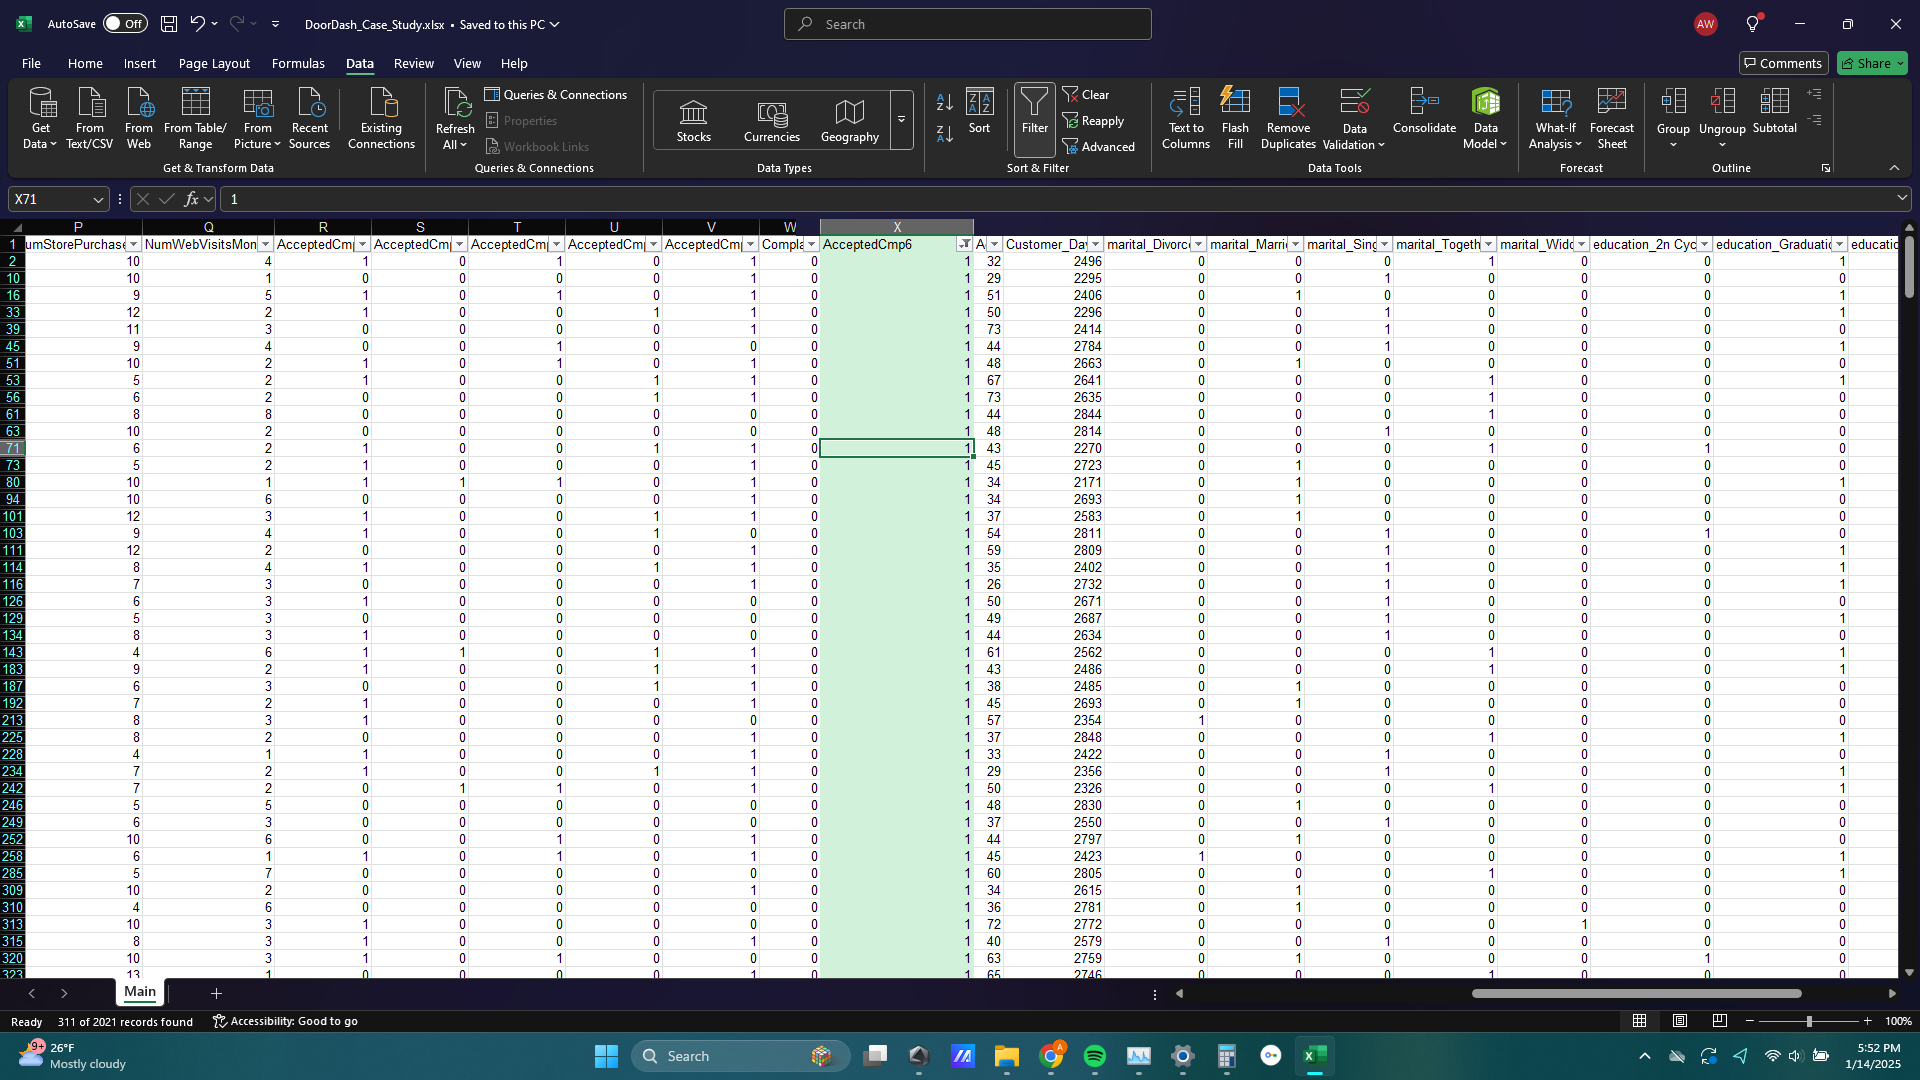
Task: Click Clear filter button
Action: tap(1086, 94)
